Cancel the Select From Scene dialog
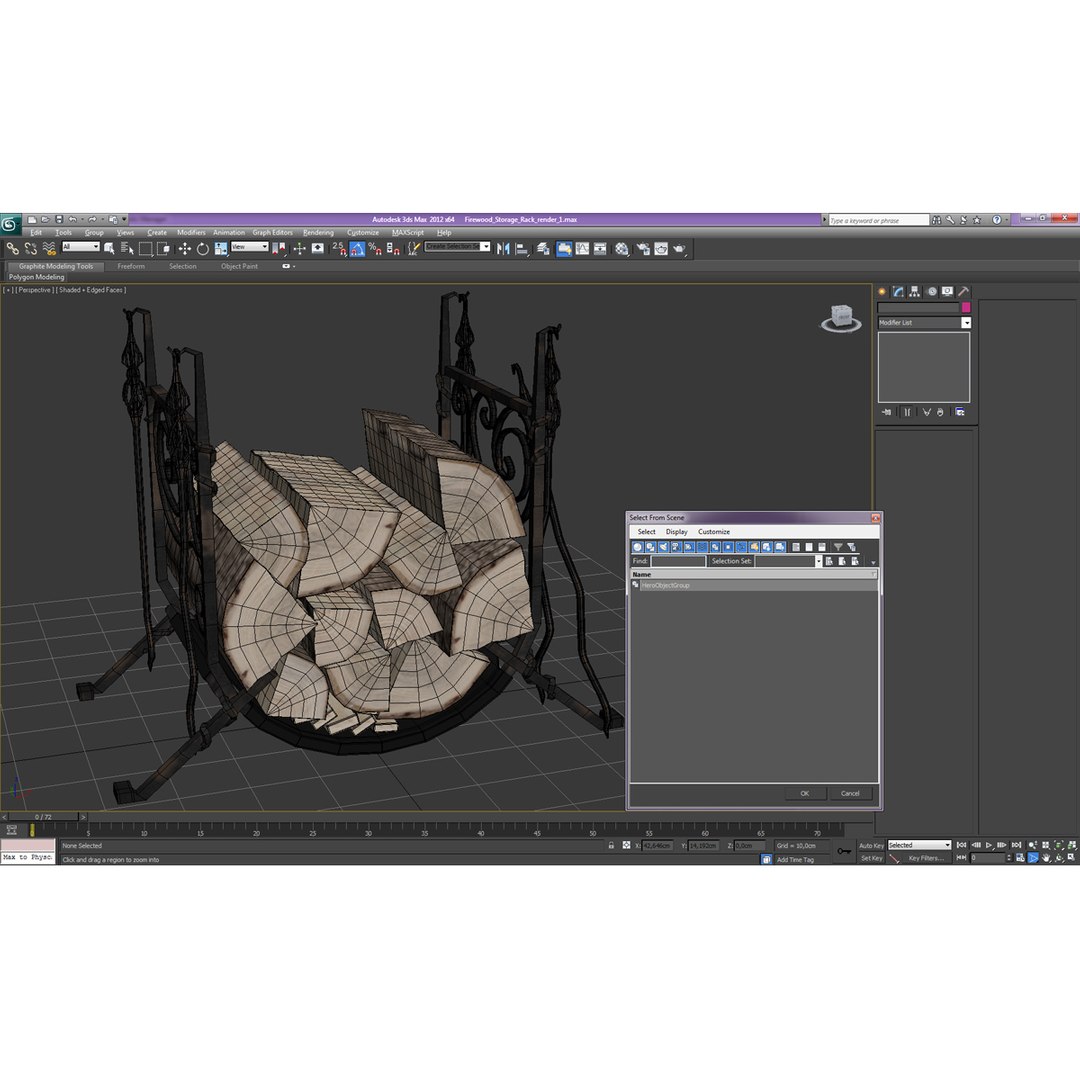1080x1080 pixels. pyautogui.click(x=850, y=793)
